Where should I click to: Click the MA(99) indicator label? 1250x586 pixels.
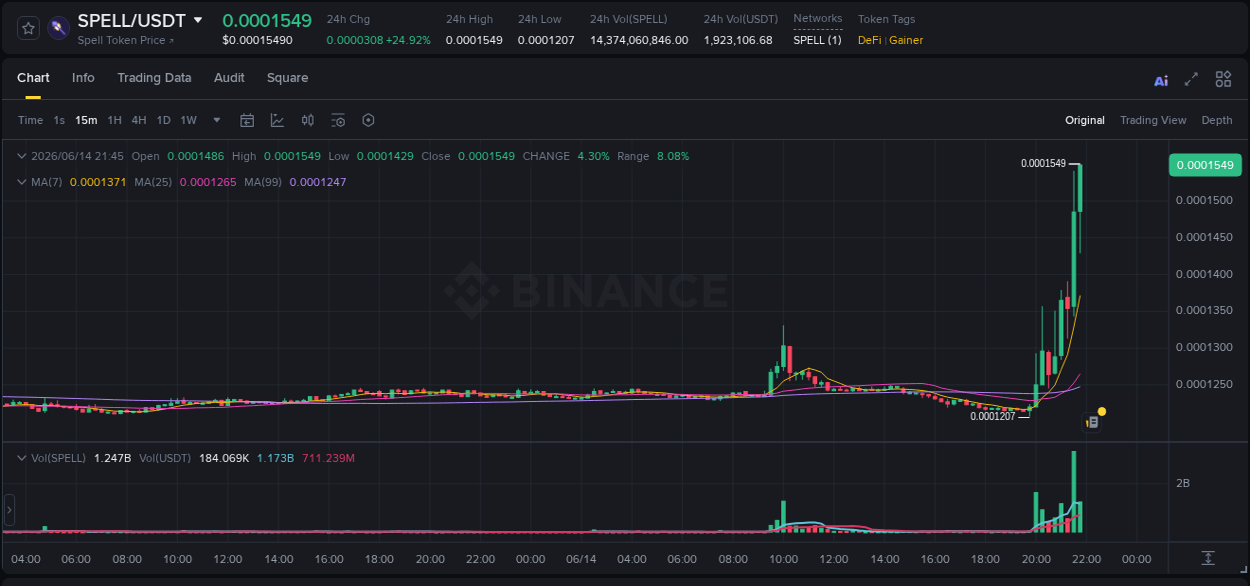click(x=263, y=182)
